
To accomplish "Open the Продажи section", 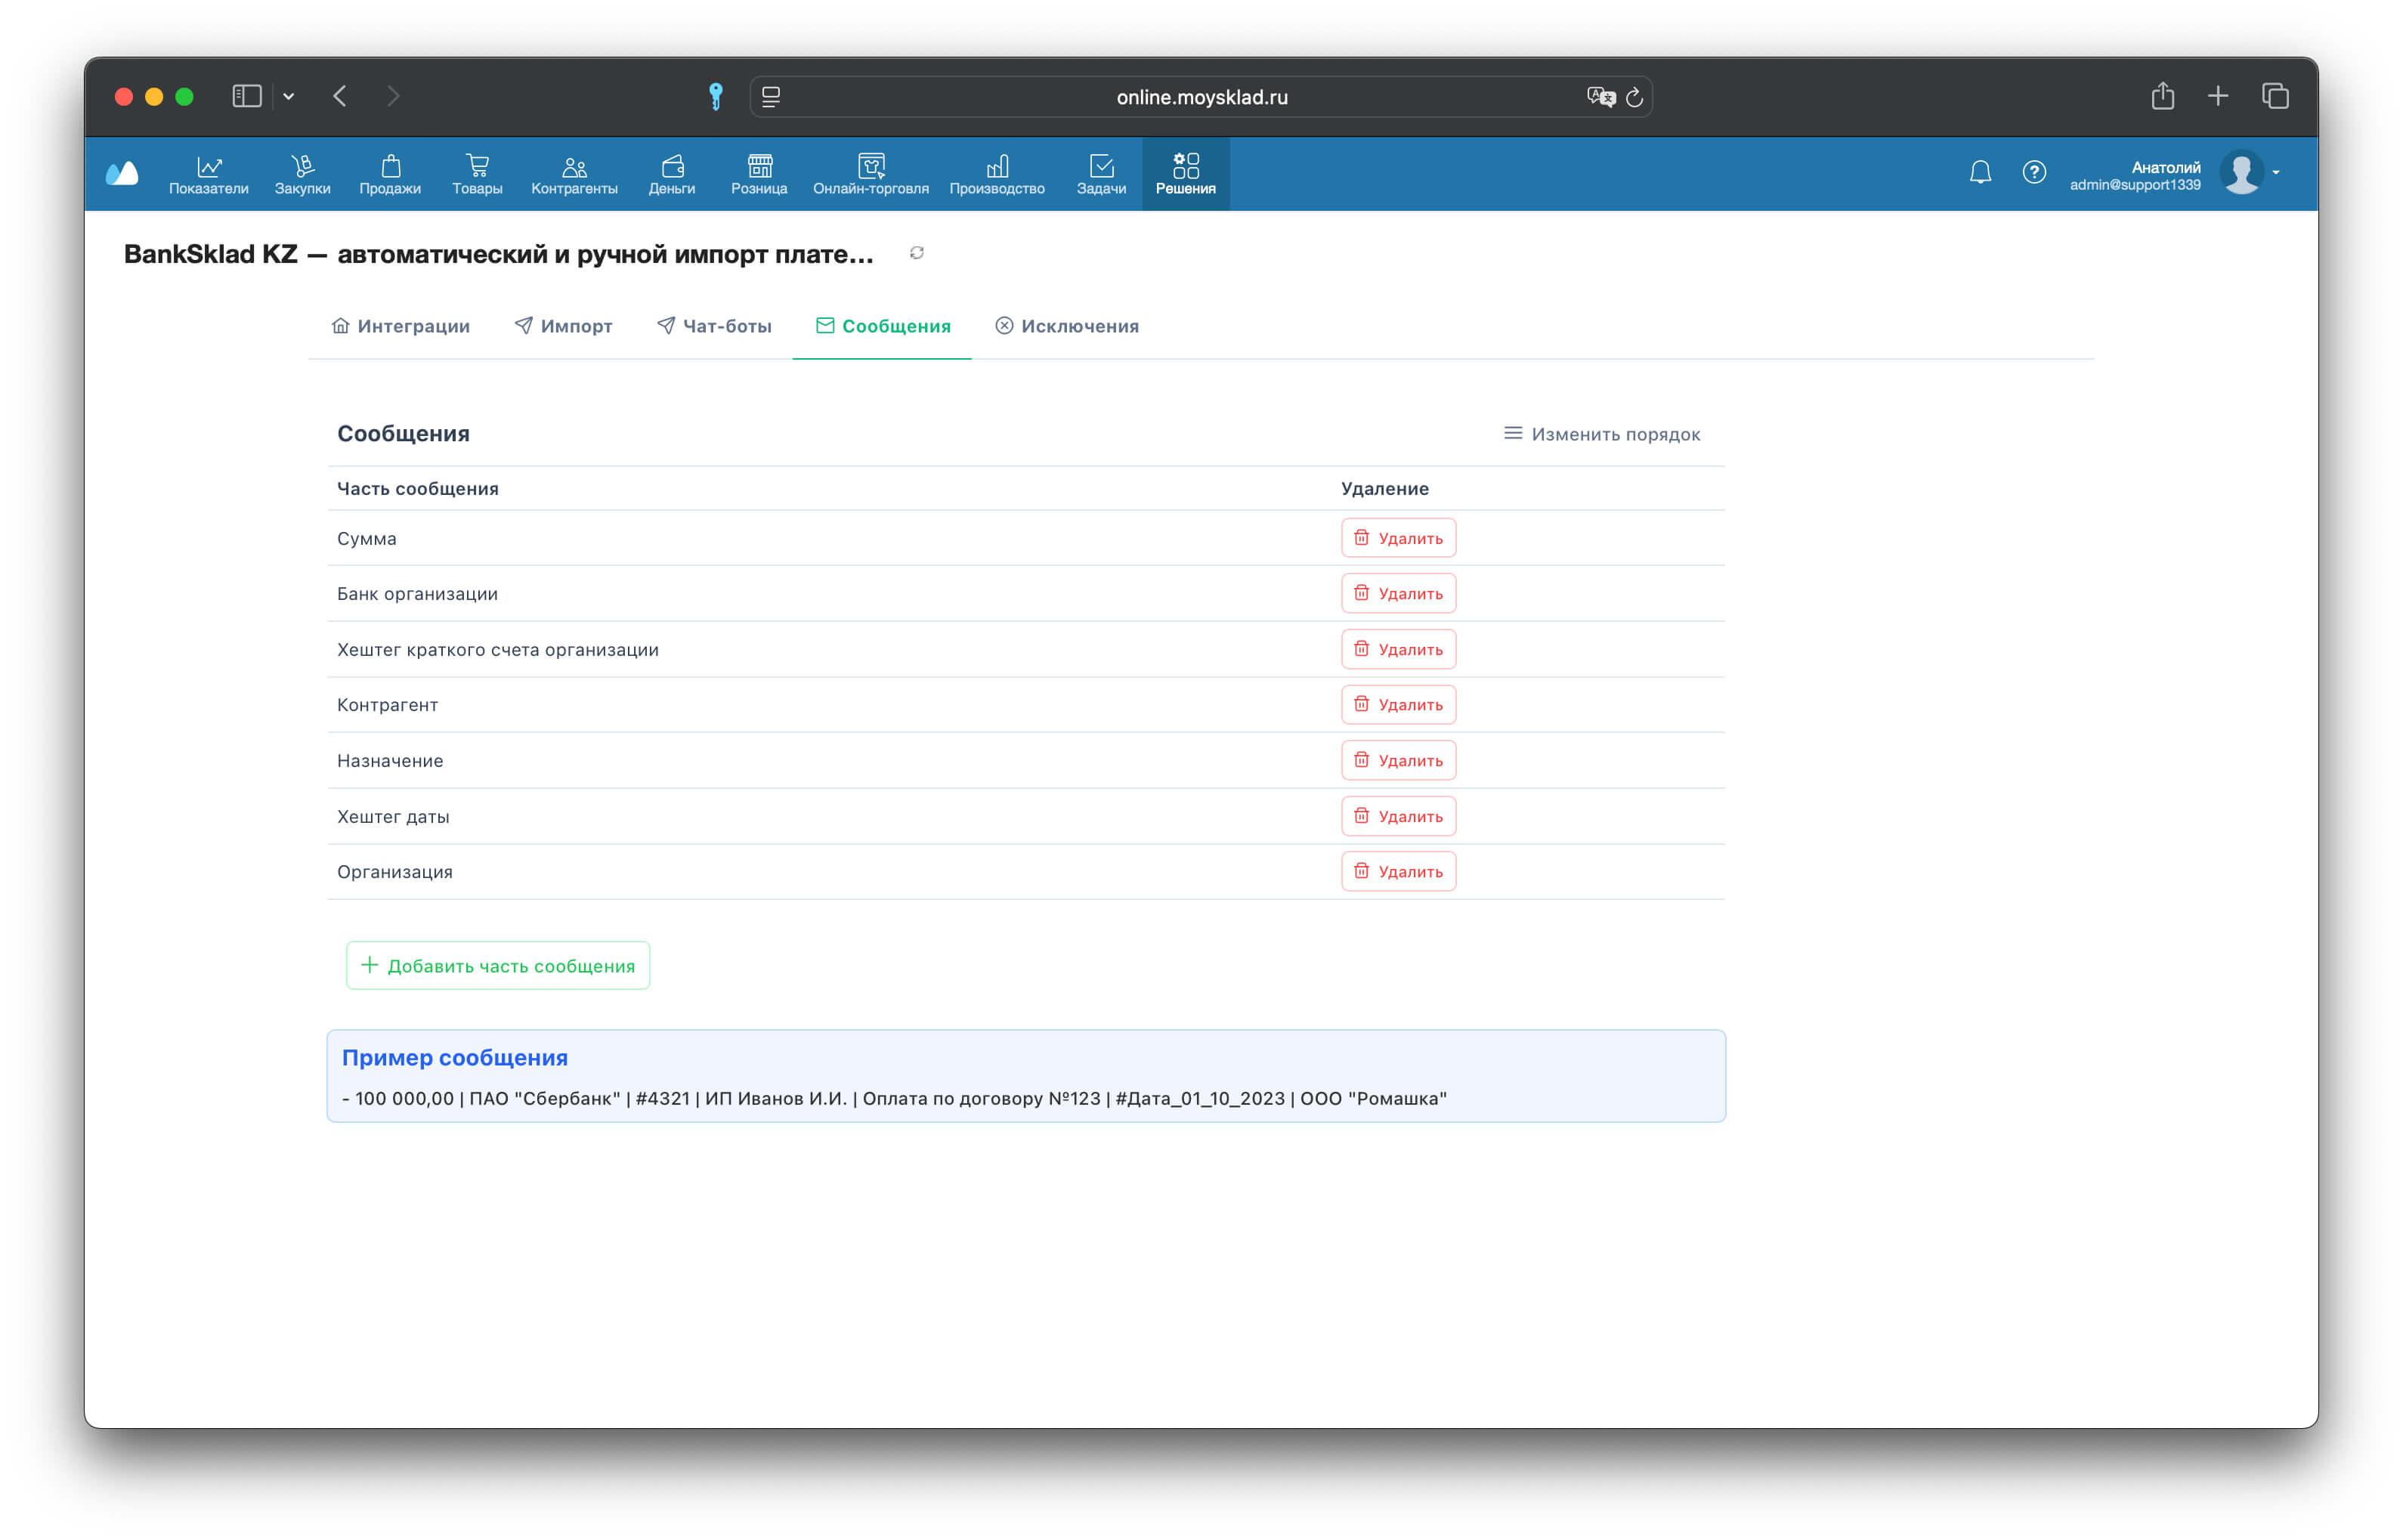I will 390,174.
